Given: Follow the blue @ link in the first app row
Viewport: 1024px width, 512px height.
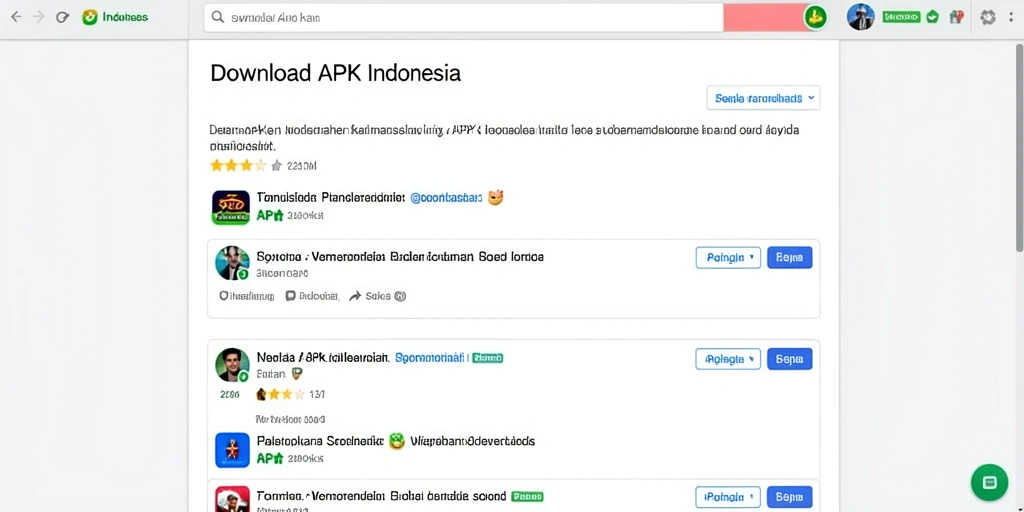Looking at the screenshot, I should pyautogui.click(x=446, y=197).
